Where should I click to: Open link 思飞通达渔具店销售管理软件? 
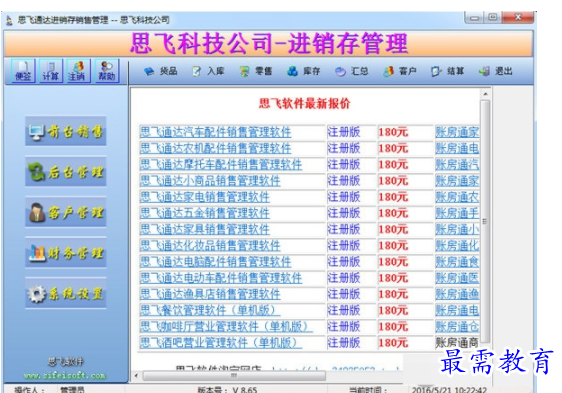(x=210, y=294)
